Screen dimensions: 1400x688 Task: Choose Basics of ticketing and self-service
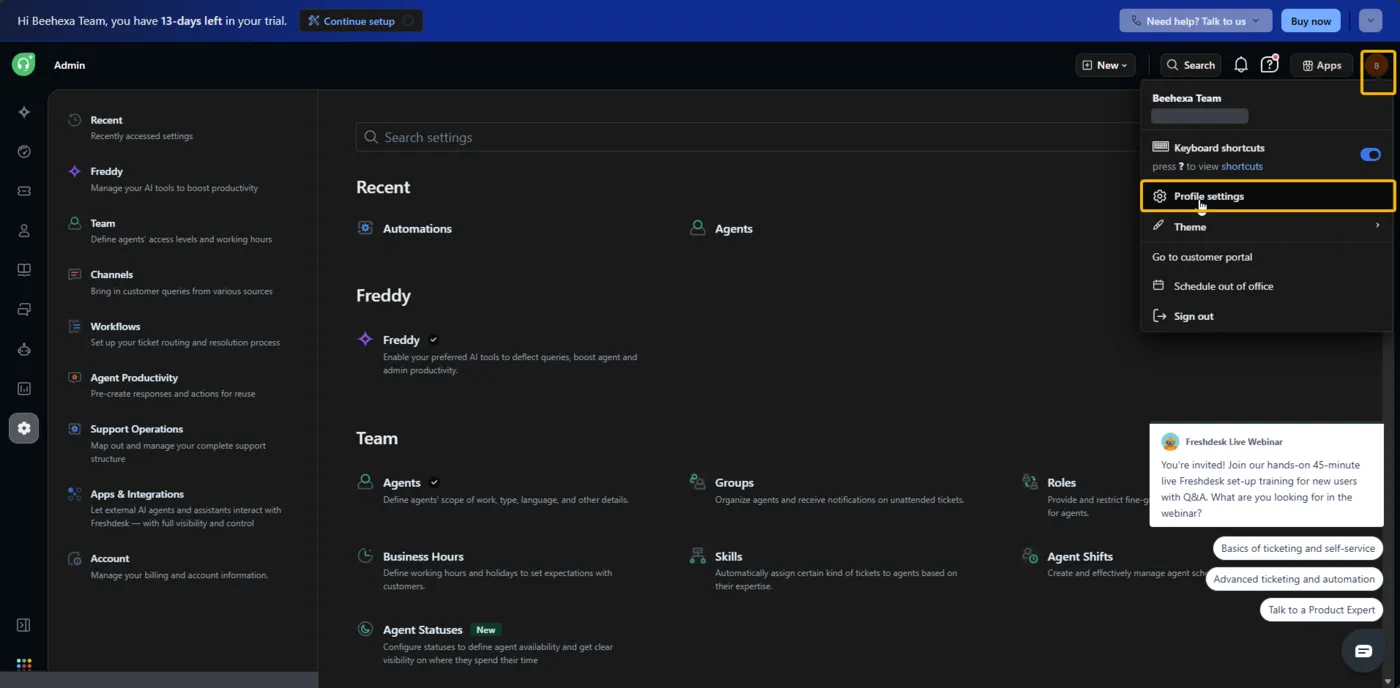click(x=1297, y=548)
